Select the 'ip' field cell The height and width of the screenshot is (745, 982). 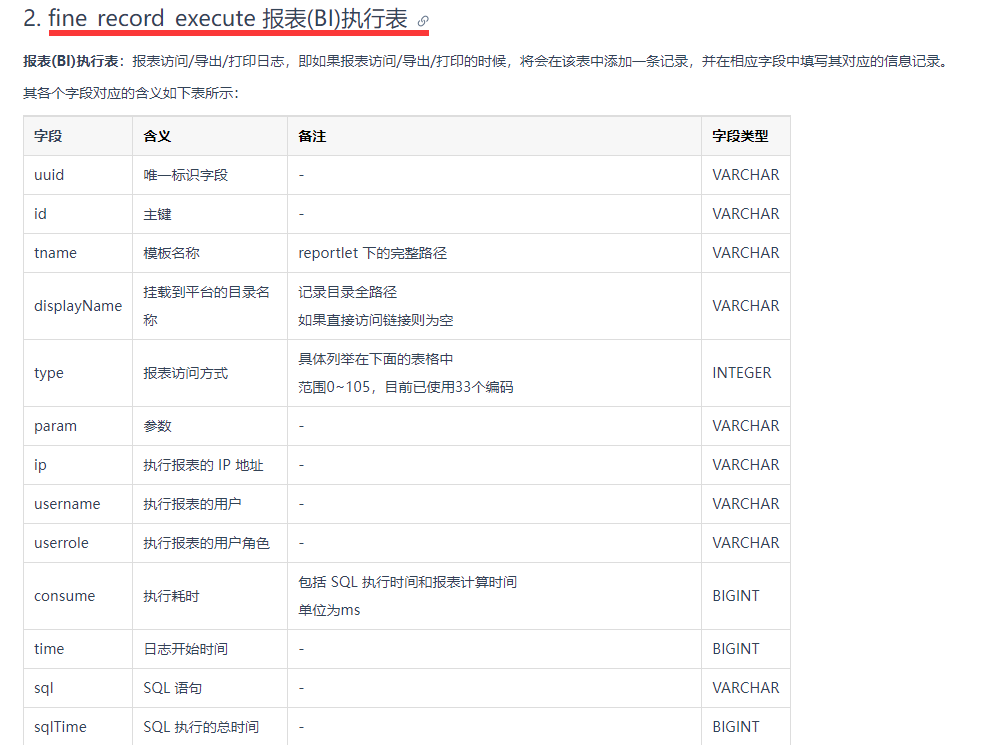[78, 465]
